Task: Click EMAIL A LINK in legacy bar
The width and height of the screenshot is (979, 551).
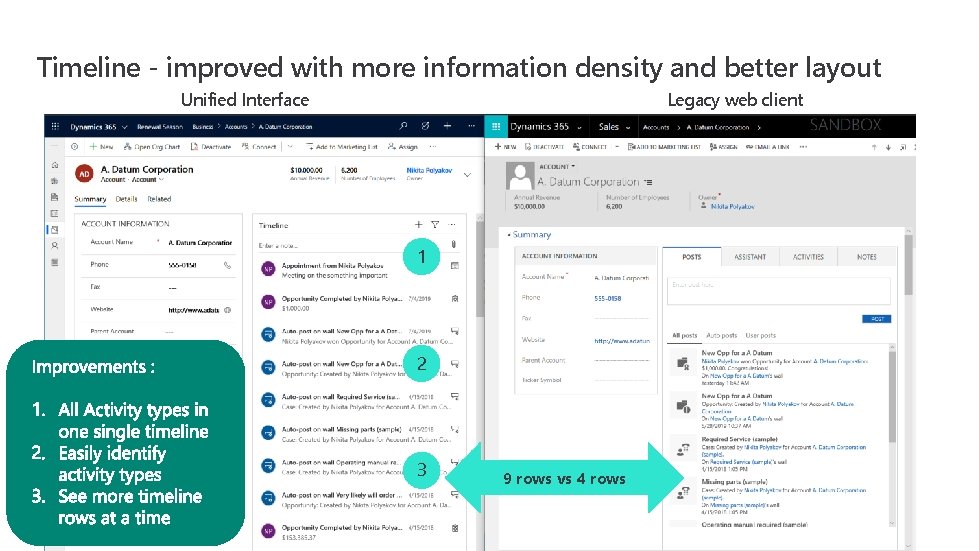Action: 767,147
